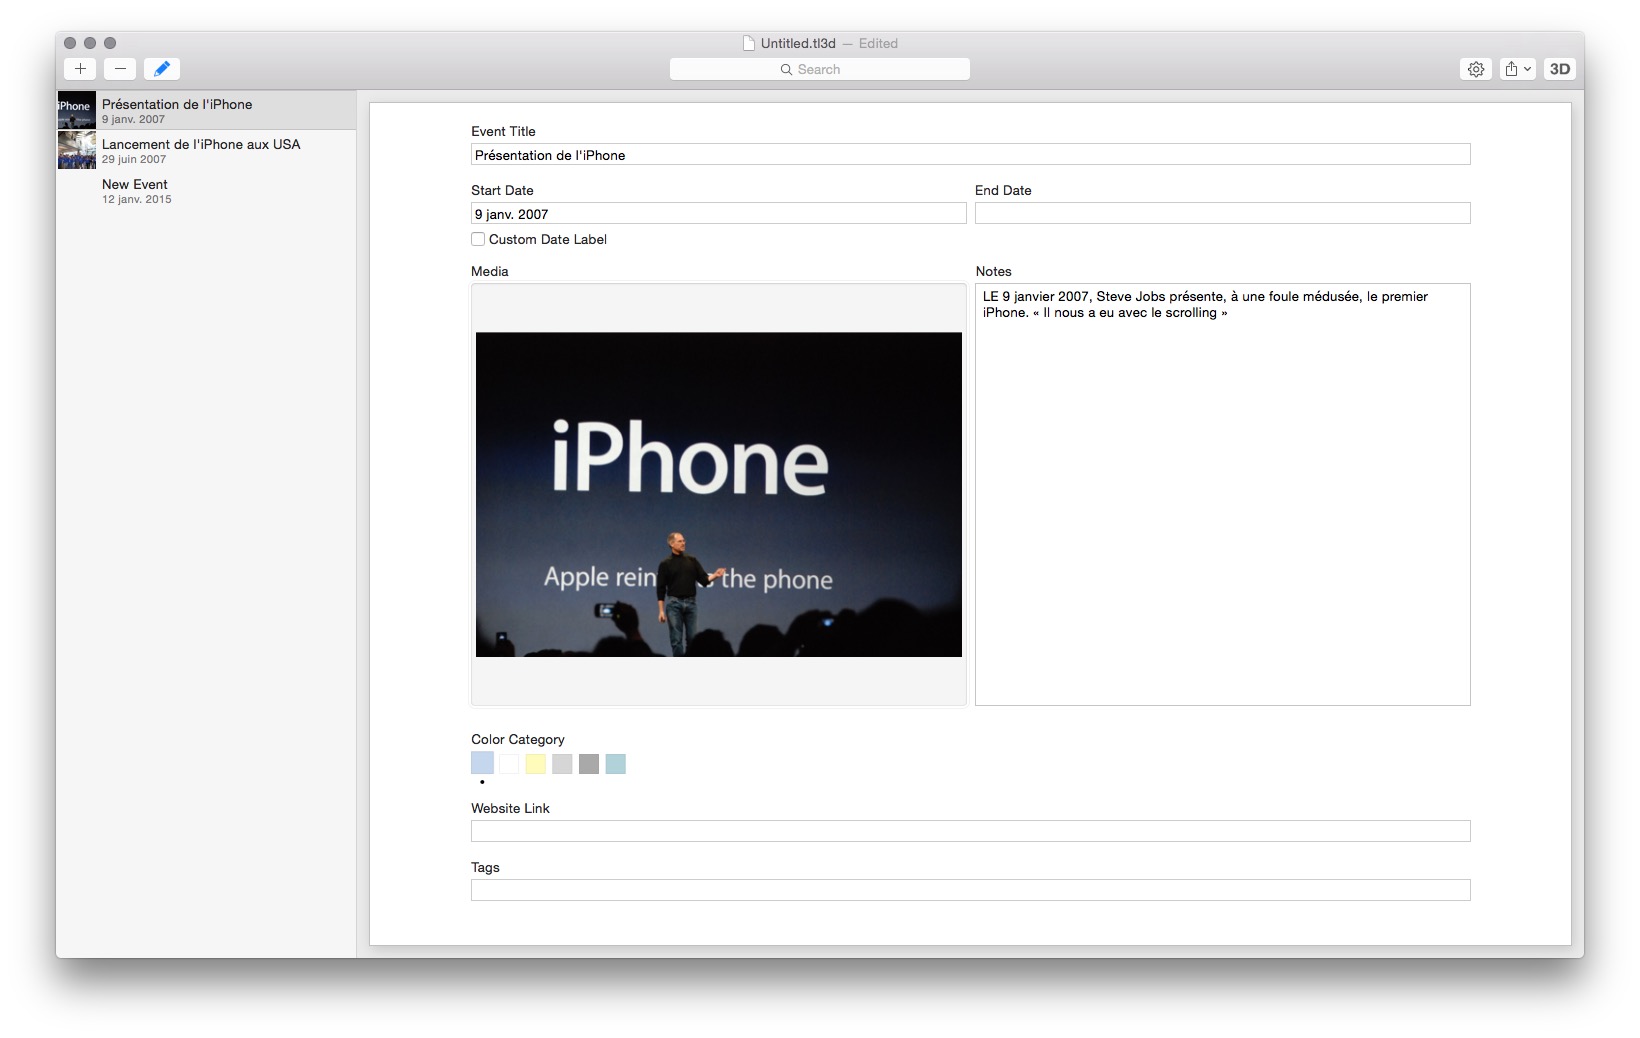Click the iPhone keynote media image
This screenshot has width=1640, height=1038.
(718, 494)
